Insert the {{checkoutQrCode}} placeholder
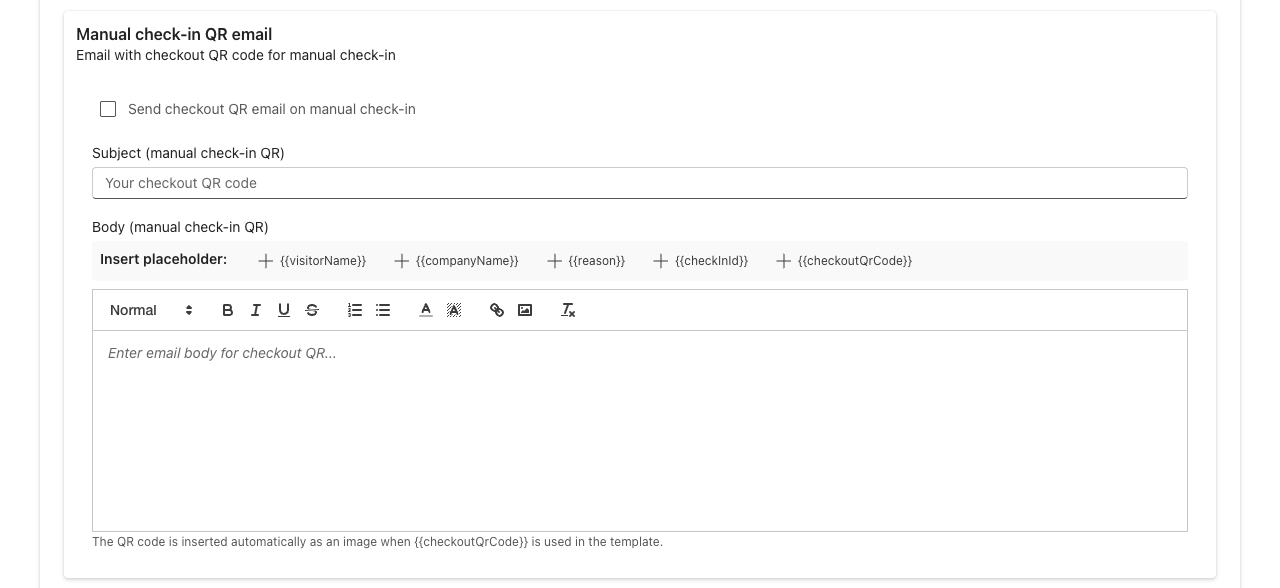This screenshot has height=588, width=1280. [x=844, y=261]
